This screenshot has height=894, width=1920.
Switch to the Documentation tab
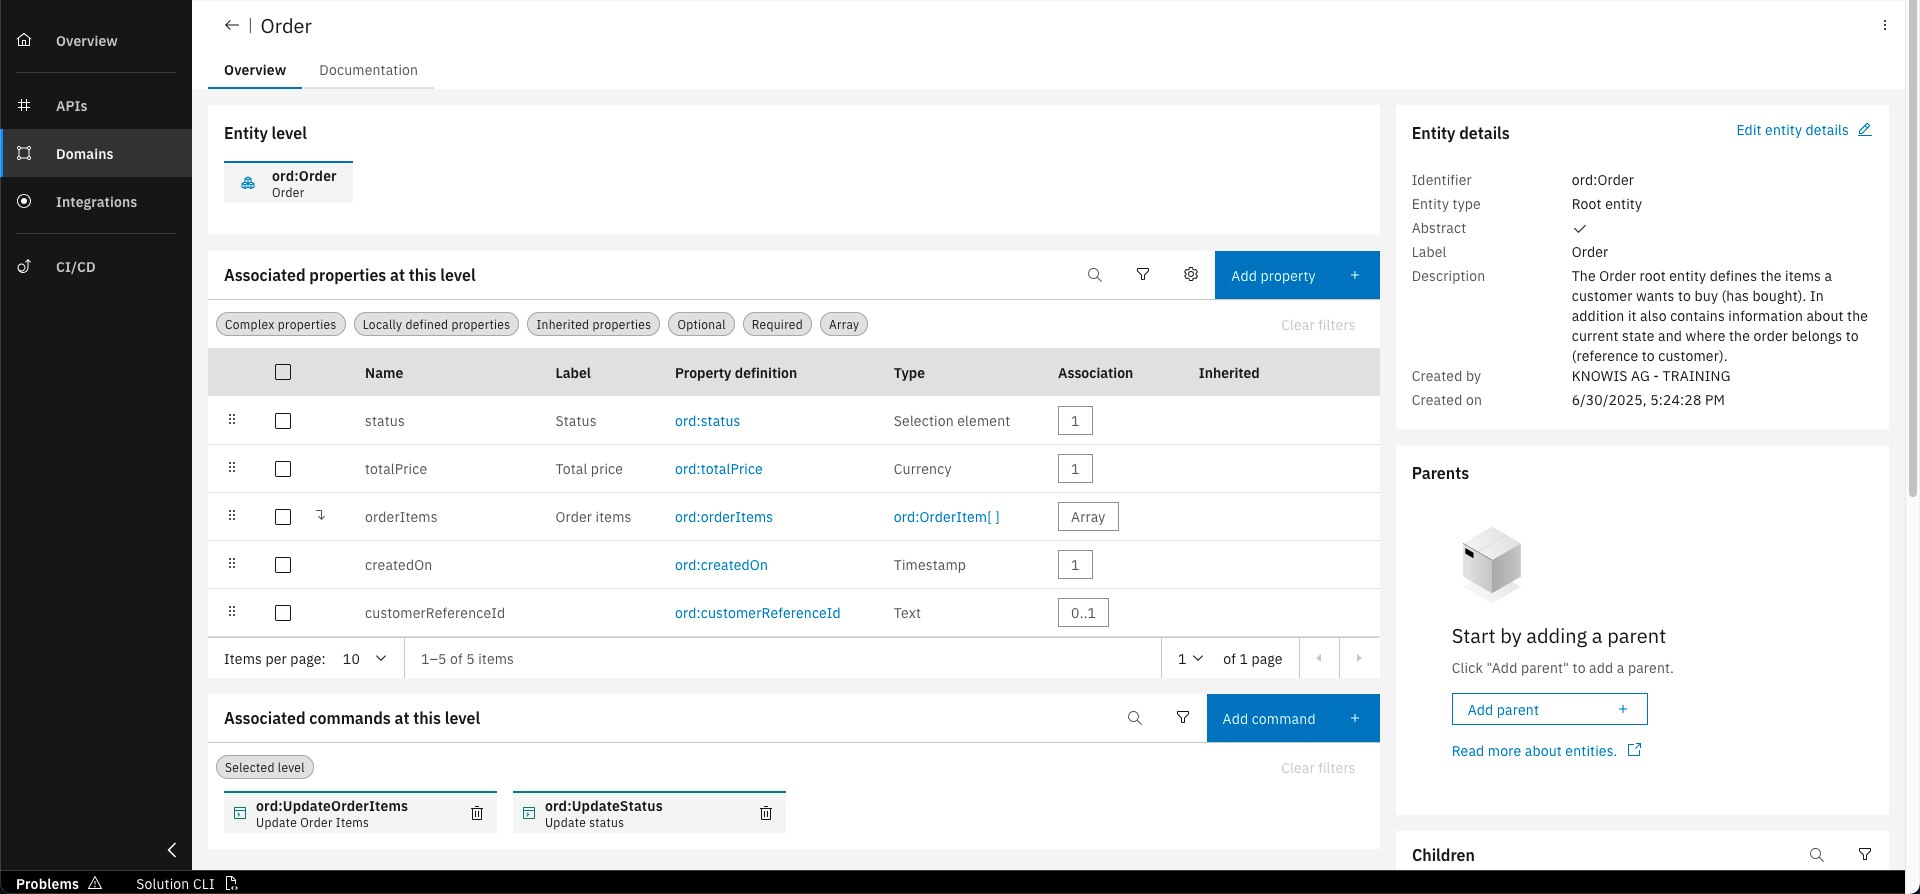coord(368,70)
